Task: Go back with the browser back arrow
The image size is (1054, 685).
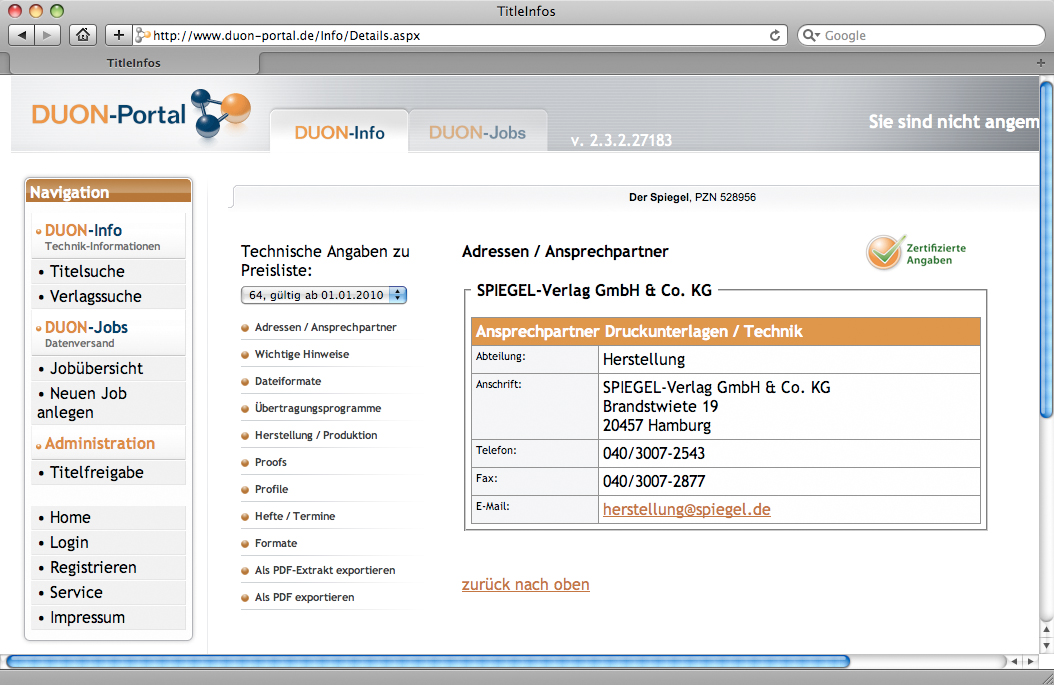Action: click(x=22, y=35)
